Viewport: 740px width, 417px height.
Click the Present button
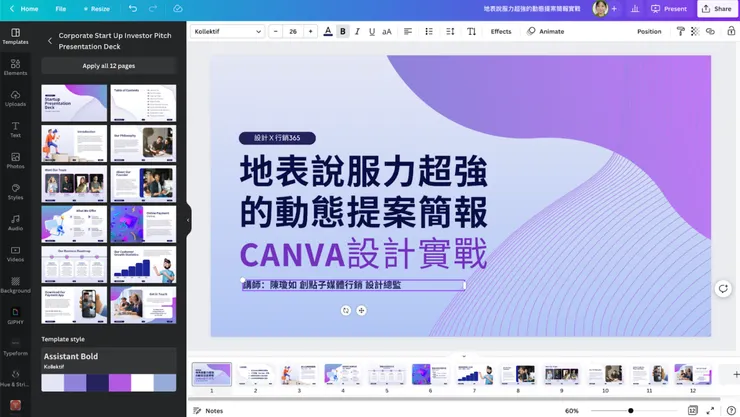(669, 8)
